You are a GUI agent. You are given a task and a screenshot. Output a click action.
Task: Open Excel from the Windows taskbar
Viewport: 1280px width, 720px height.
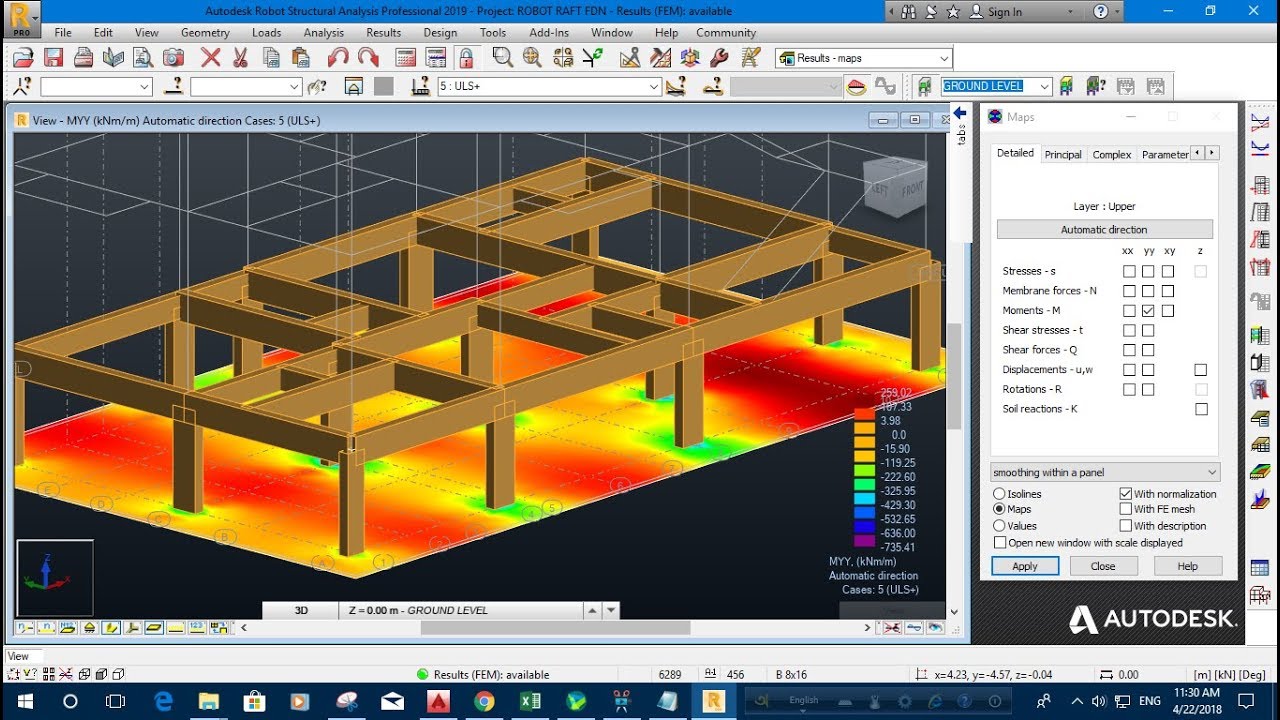pyautogui.click(x=530, y=701)
